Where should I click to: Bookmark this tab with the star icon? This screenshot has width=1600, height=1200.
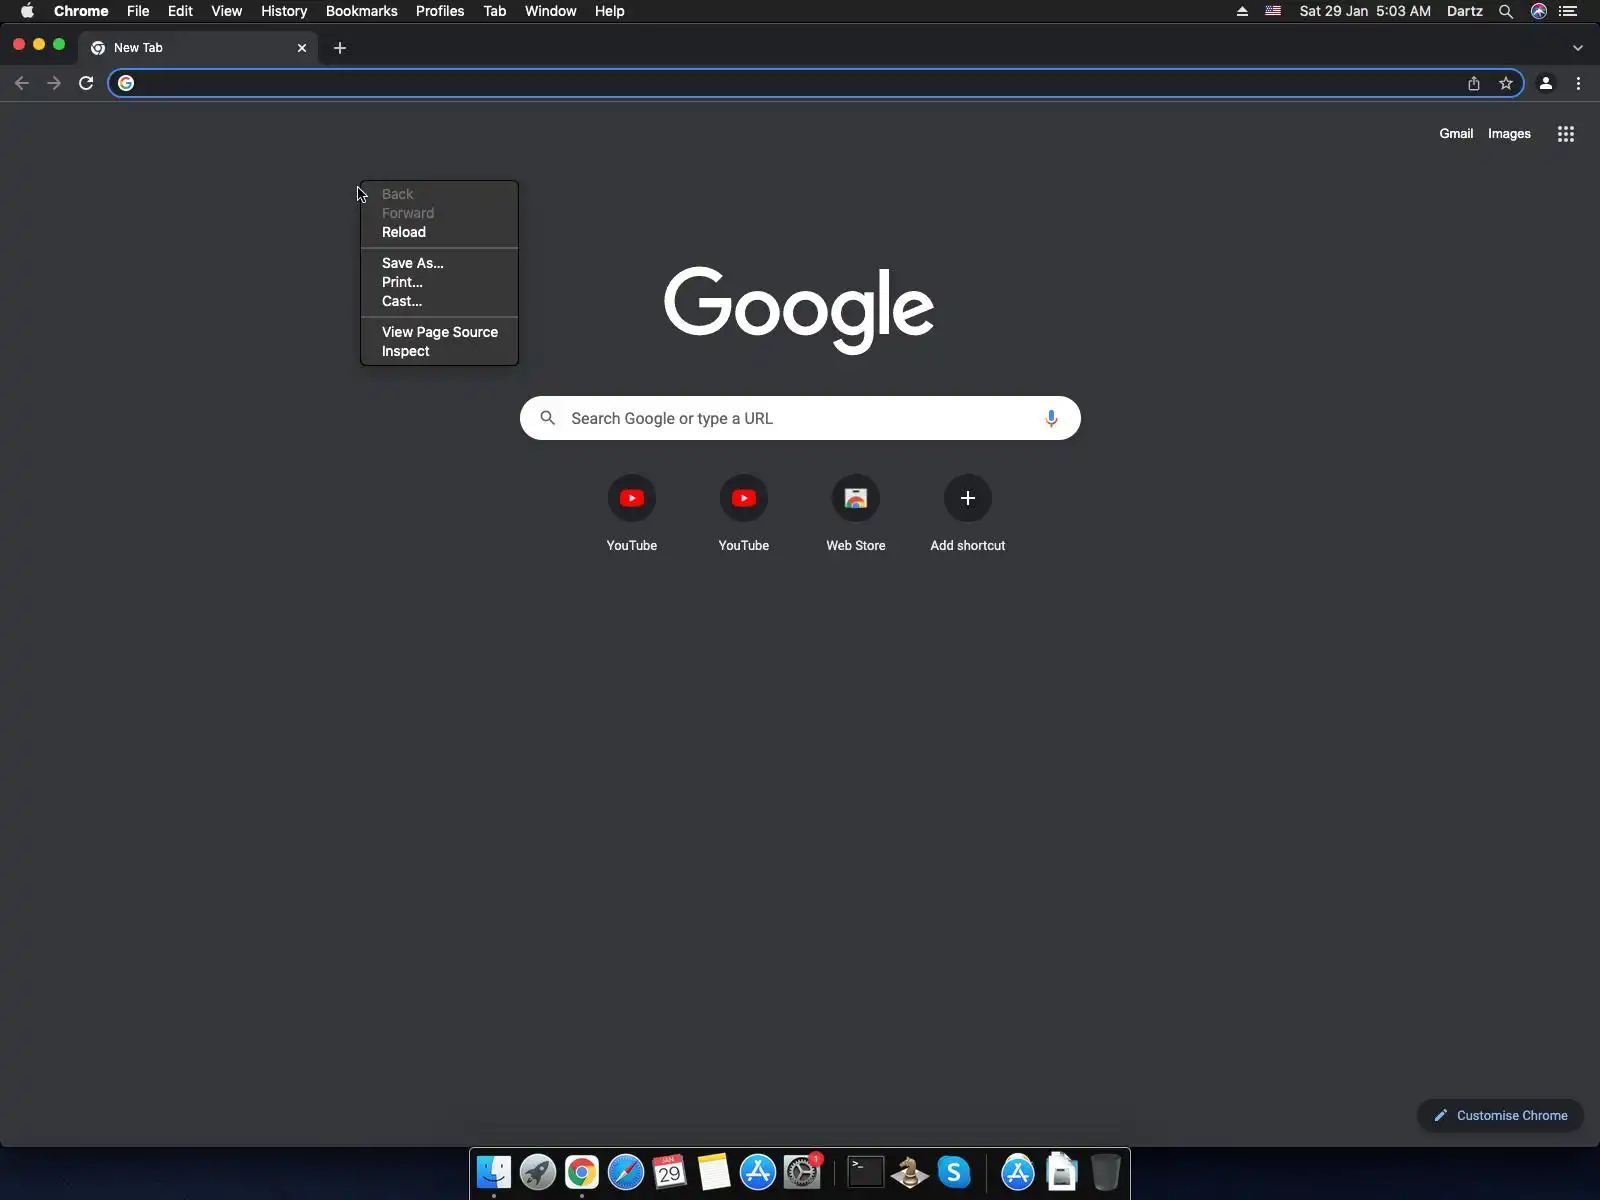pos(1506,83)
